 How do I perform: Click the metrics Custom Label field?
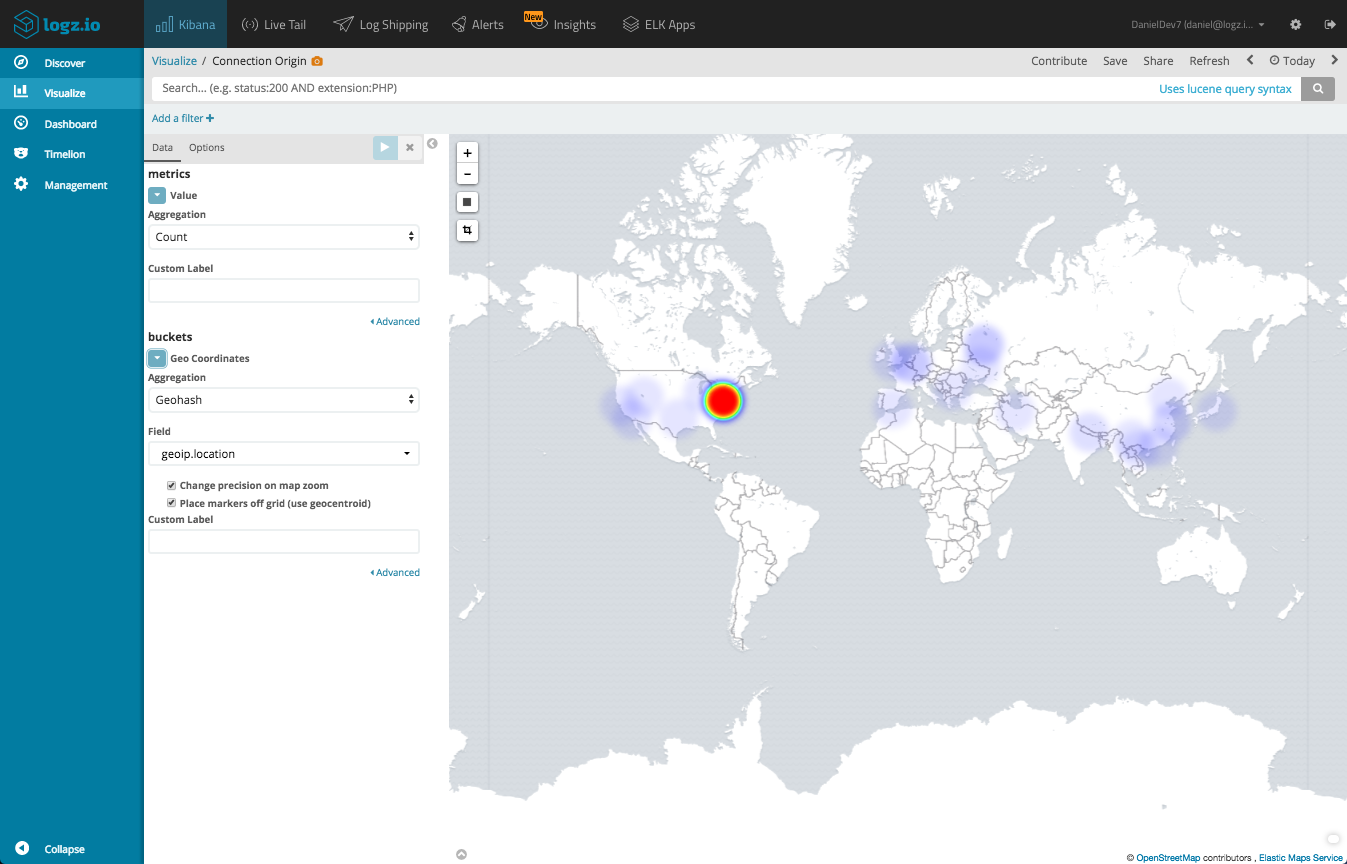[284, 291]
